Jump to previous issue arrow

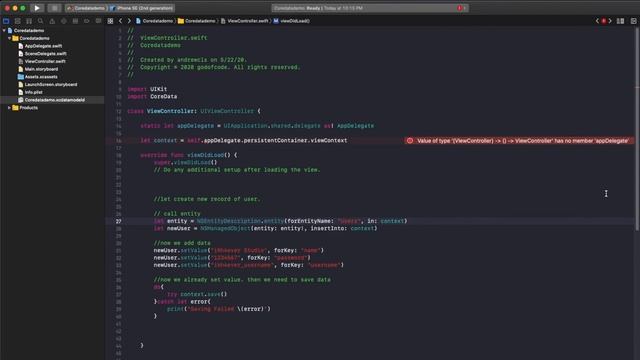click(x=597, y=21)
